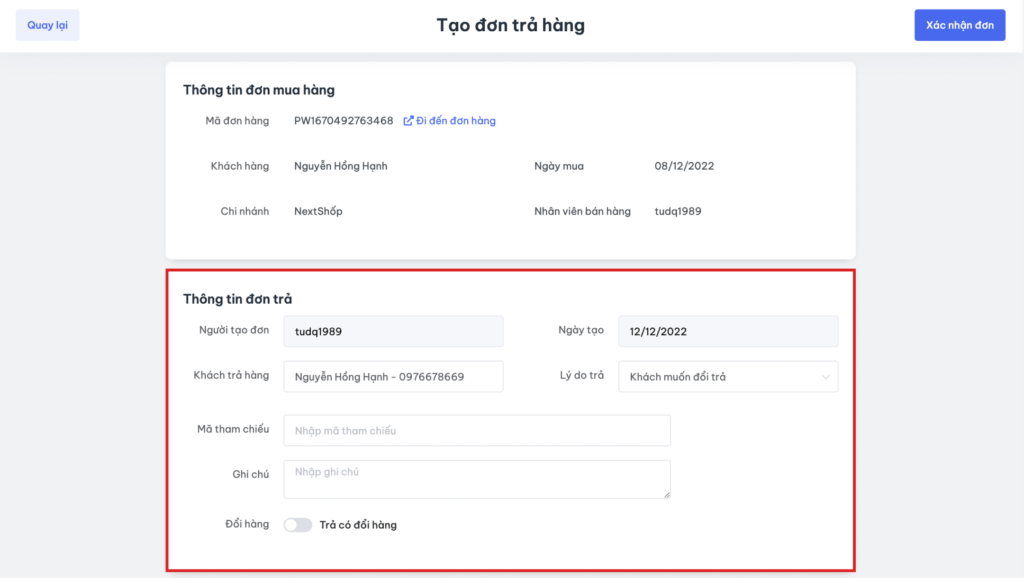
Task: Click into the Ghi chú text area
Action: point(477,478)
